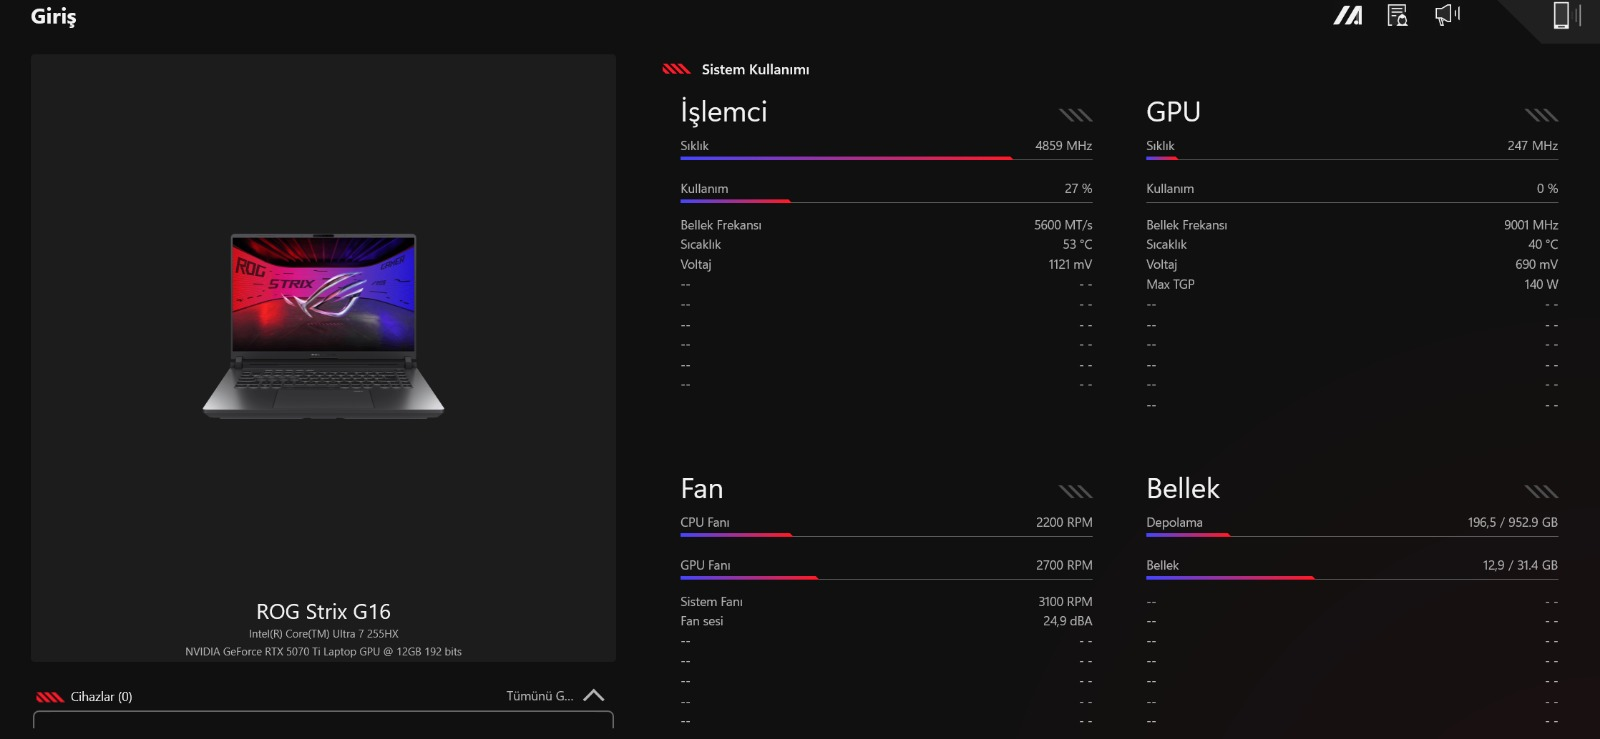This screenshot has width=1600, height=739.
Task: Click the Fan heading
Action: tap(701, 488)
